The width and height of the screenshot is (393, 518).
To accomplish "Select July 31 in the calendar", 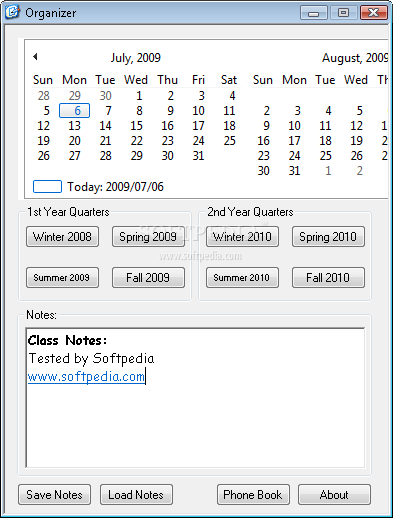I will (x=198, y=156).
